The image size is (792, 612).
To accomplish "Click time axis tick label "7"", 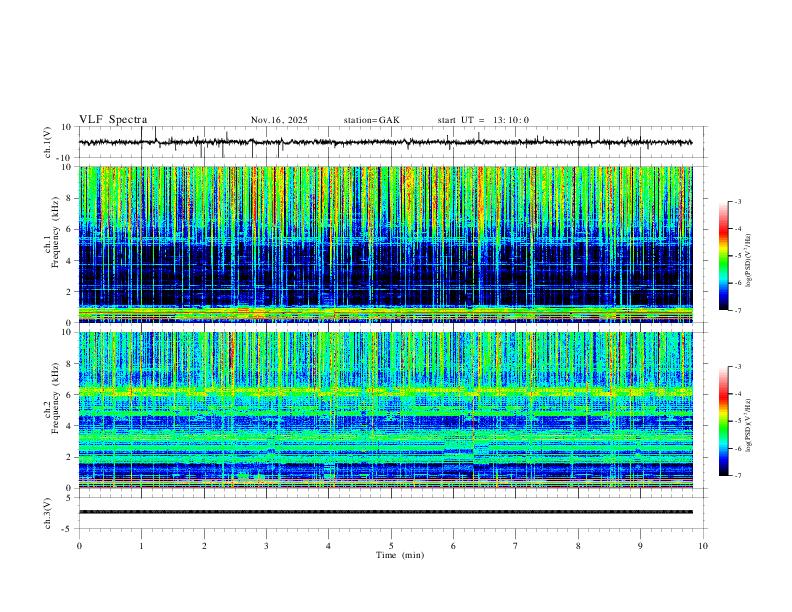I will click(x=516, y=546).
